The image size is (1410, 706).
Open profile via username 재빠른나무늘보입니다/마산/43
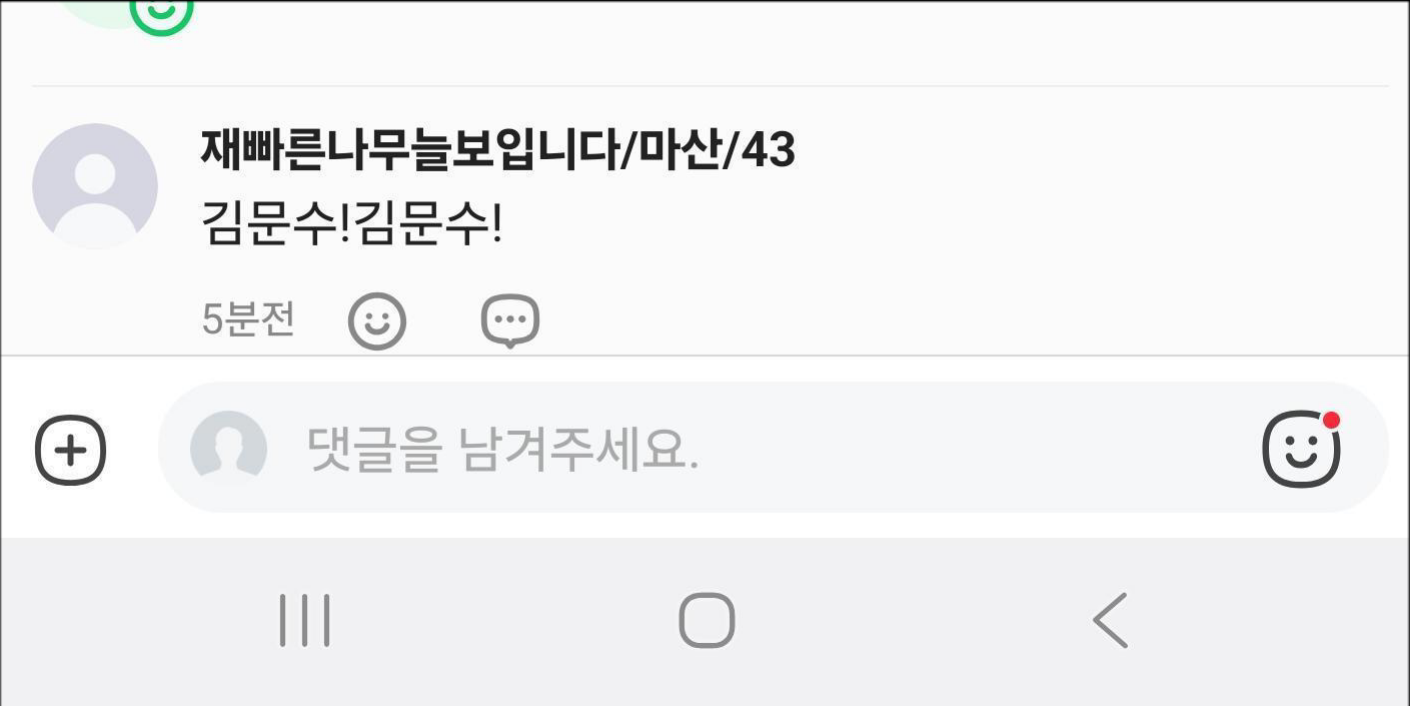pyautogui.click(x=498, y=151)
